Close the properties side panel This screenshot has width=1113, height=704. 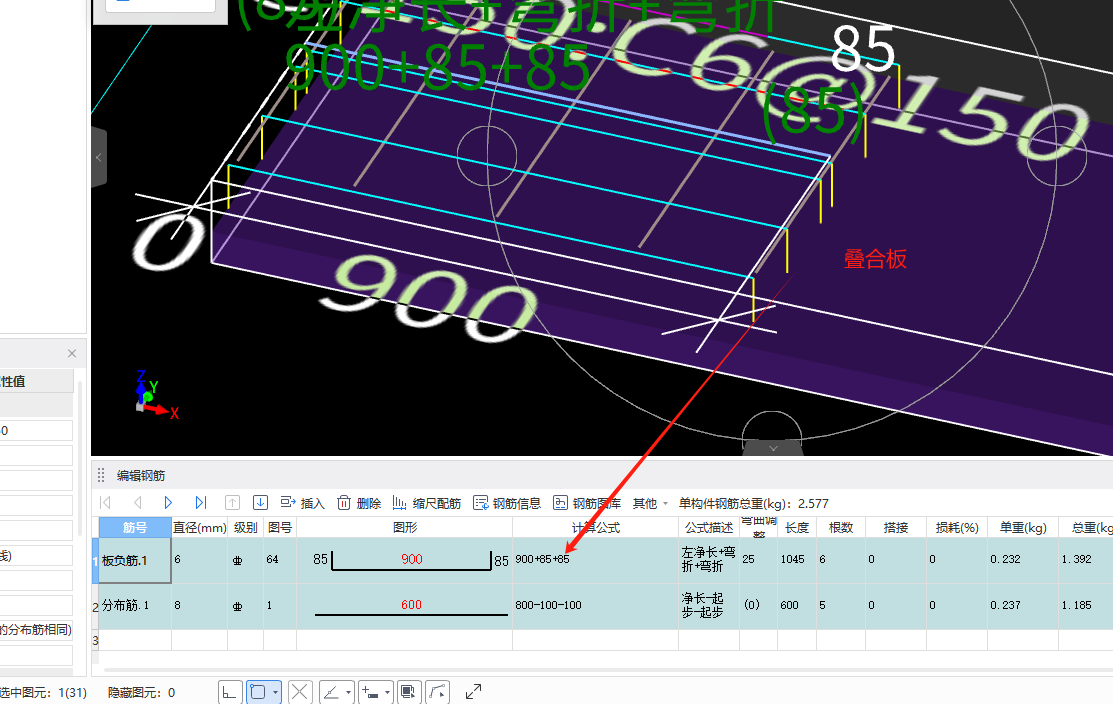click(72, 353)
